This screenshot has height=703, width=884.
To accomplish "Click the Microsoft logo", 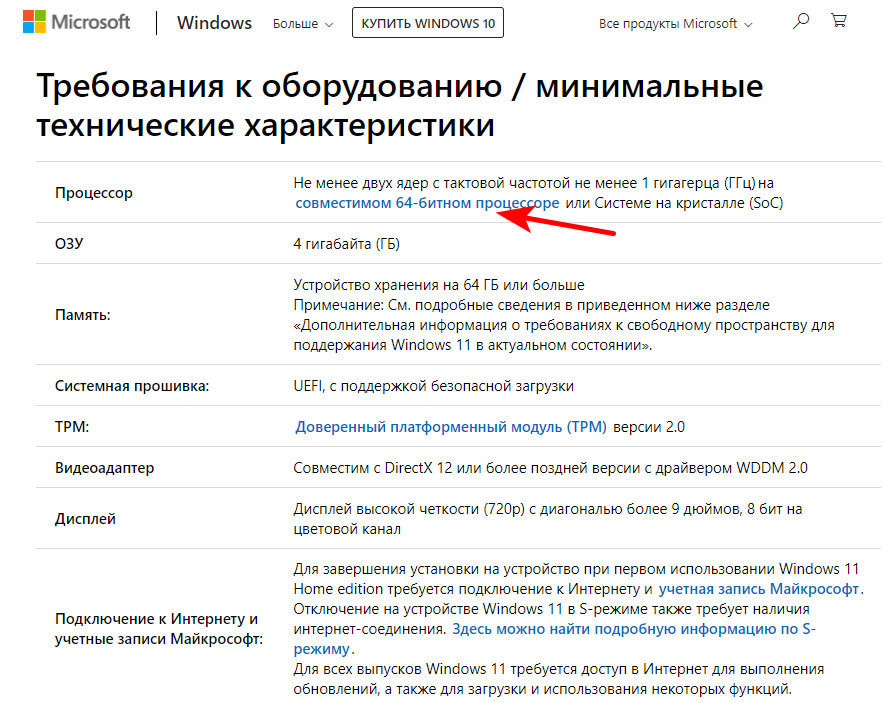I will [x=75, y=21].
